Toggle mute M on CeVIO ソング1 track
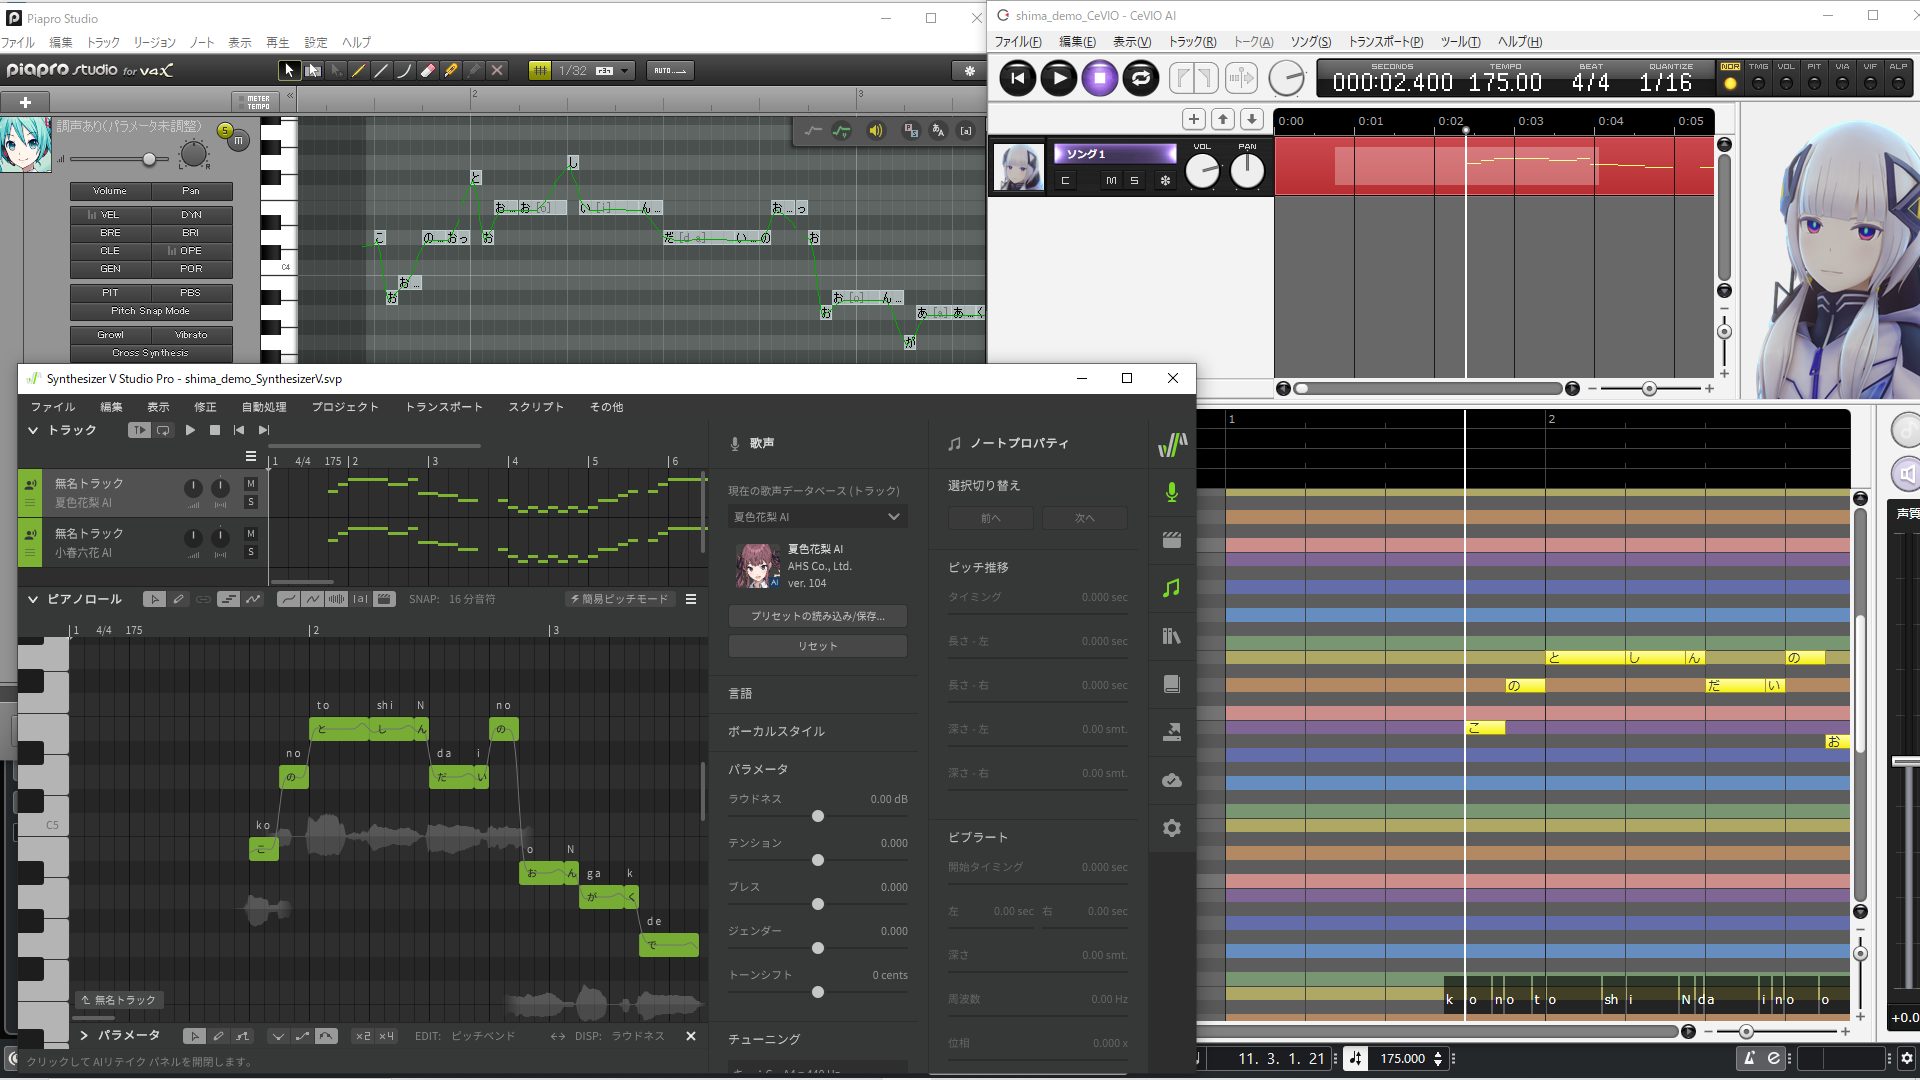1920x1080 pixels. [1111, 181]
